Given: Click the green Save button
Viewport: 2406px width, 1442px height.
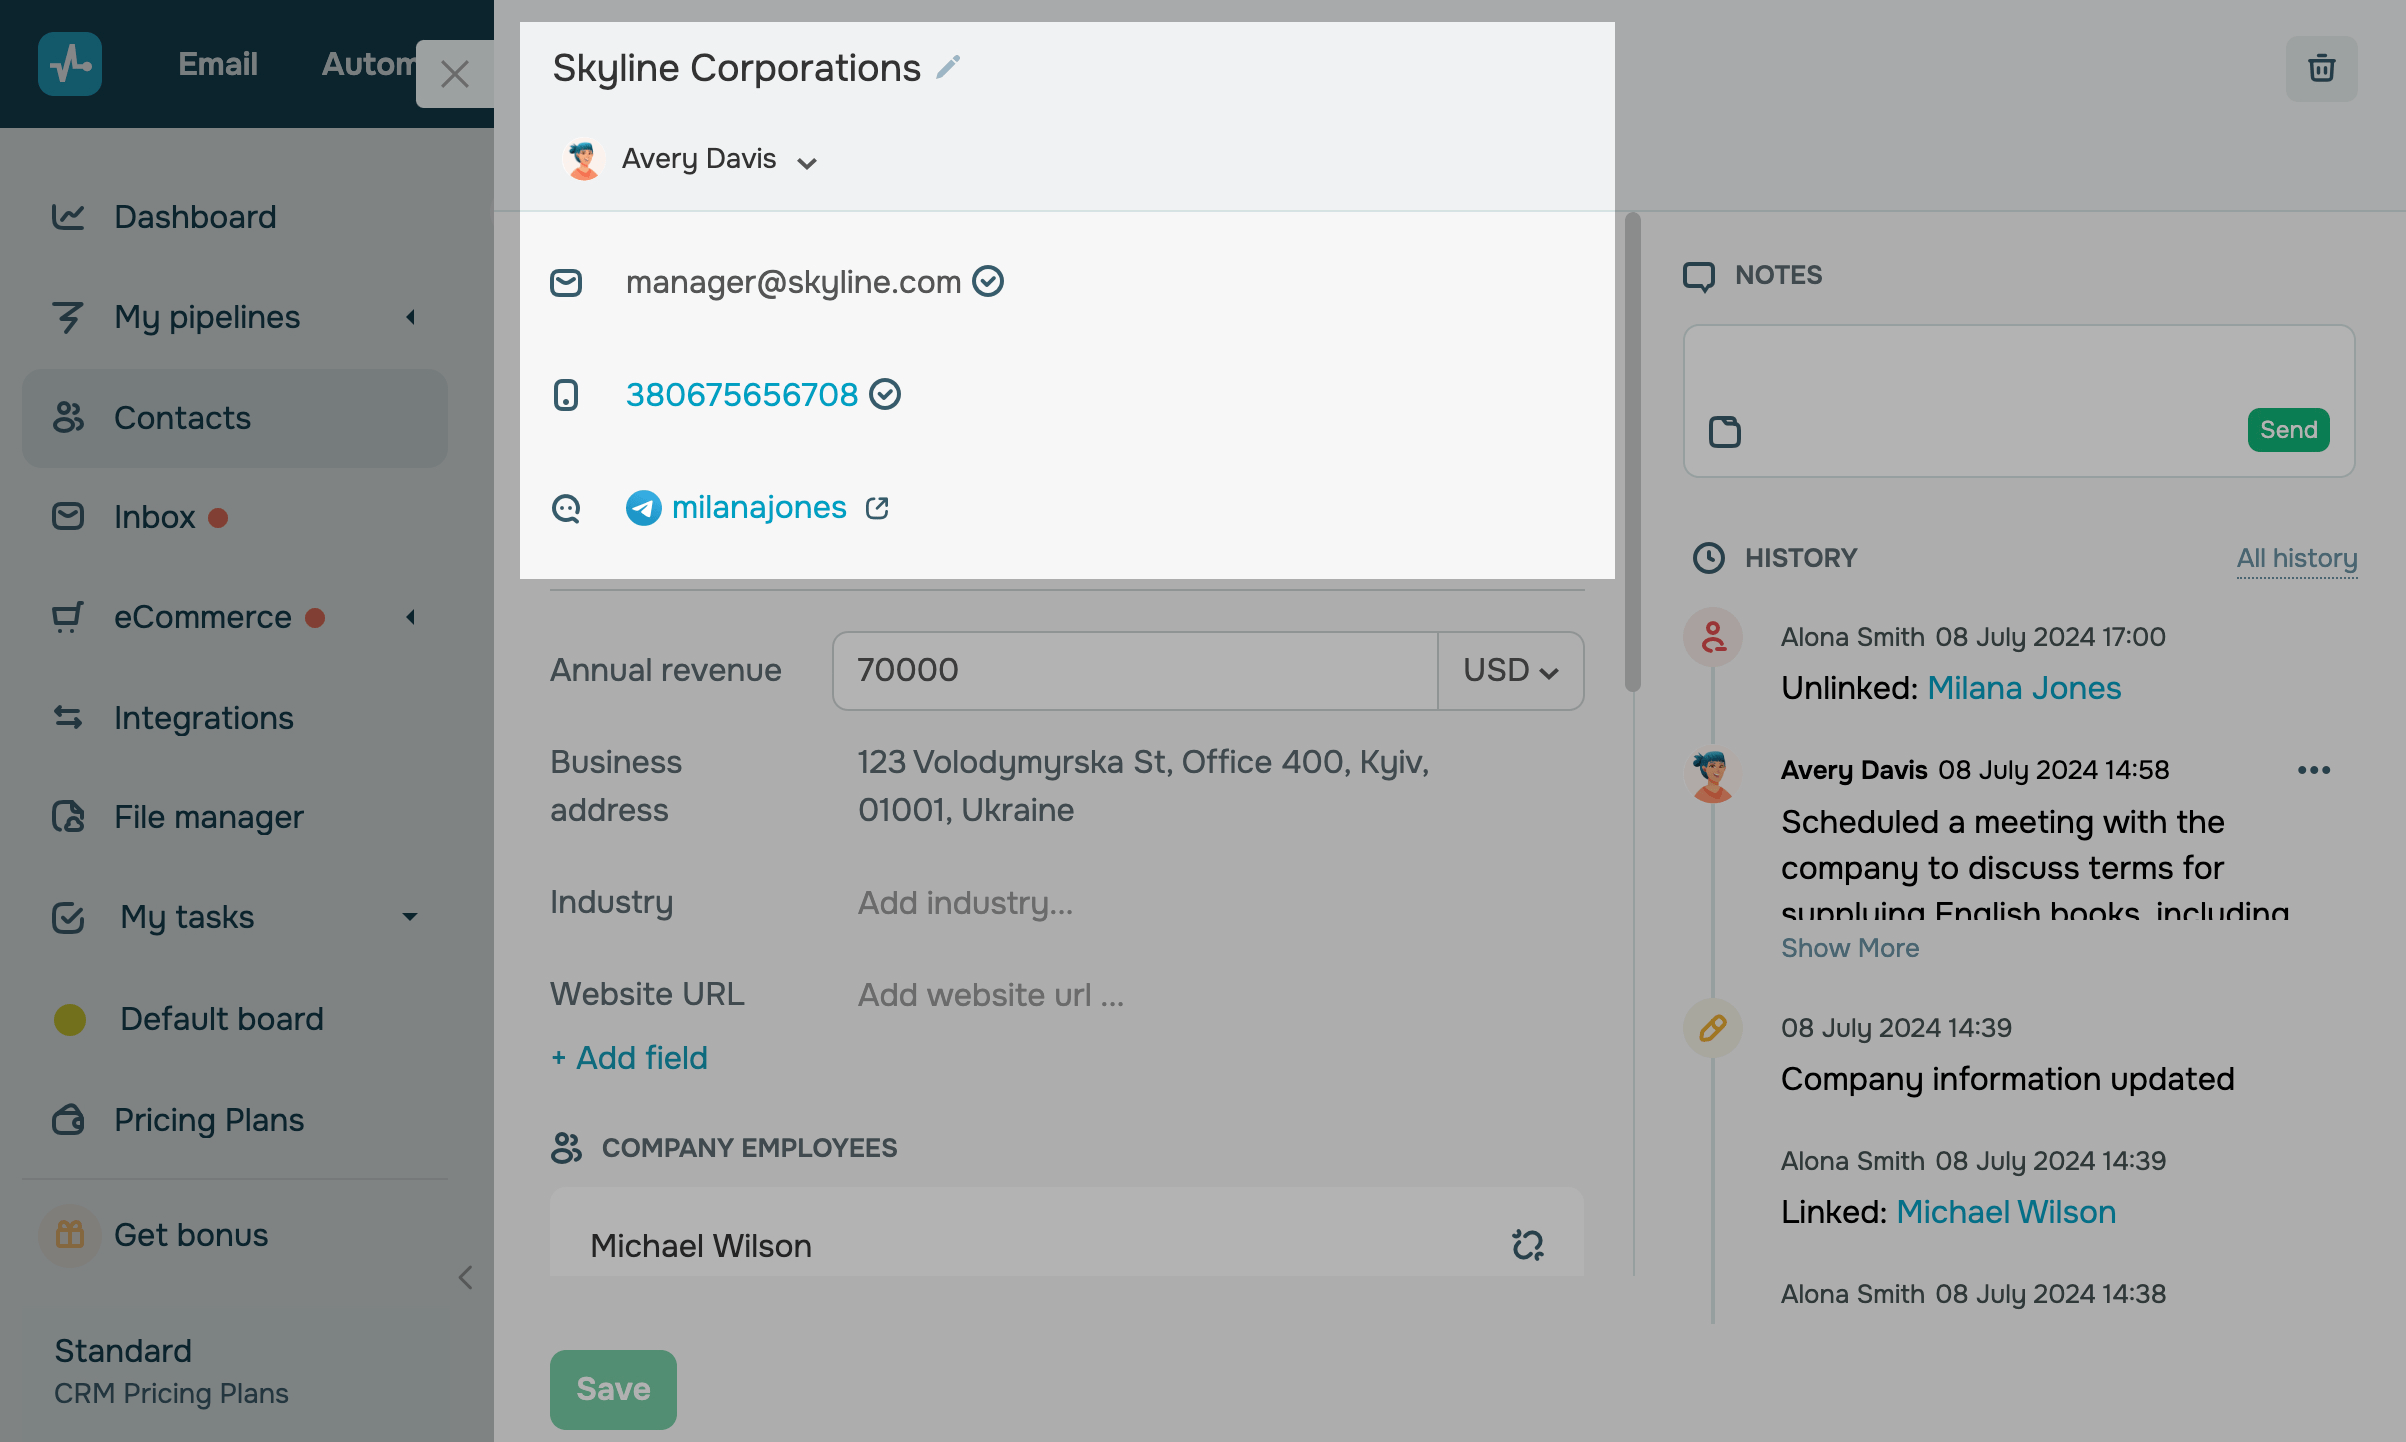Looking at the screenshot, I should (613, 1389).
